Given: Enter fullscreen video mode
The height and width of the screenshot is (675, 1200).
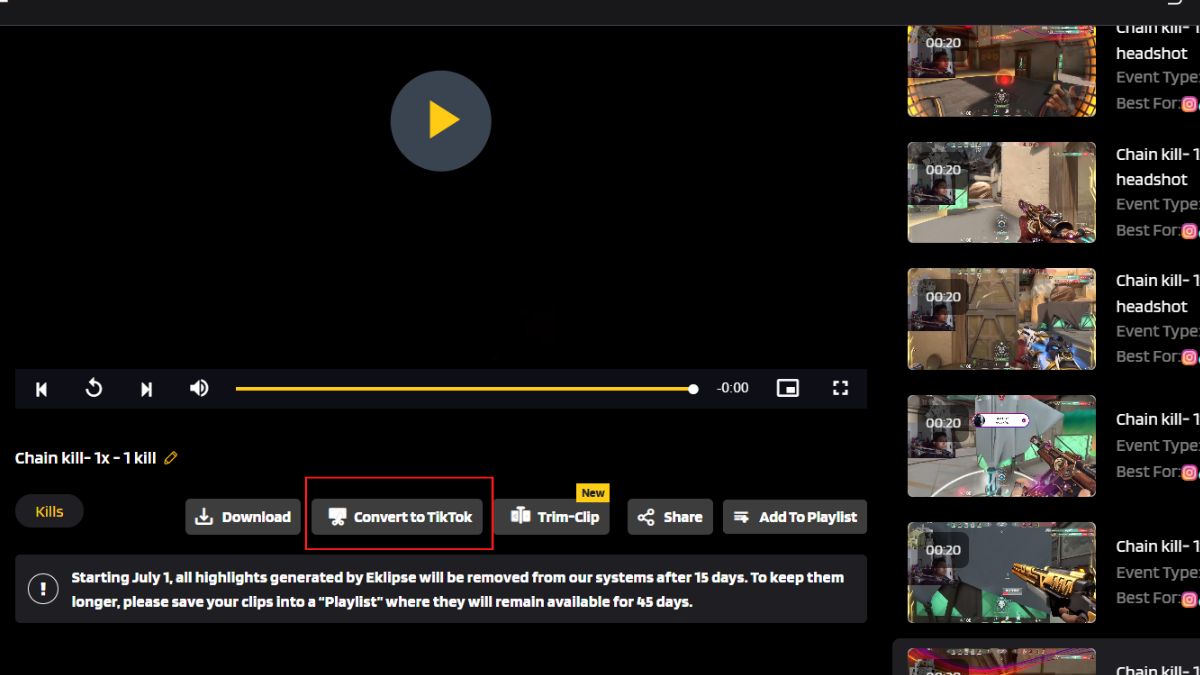Looking at the screenshot, I should (x=841, y=388).
